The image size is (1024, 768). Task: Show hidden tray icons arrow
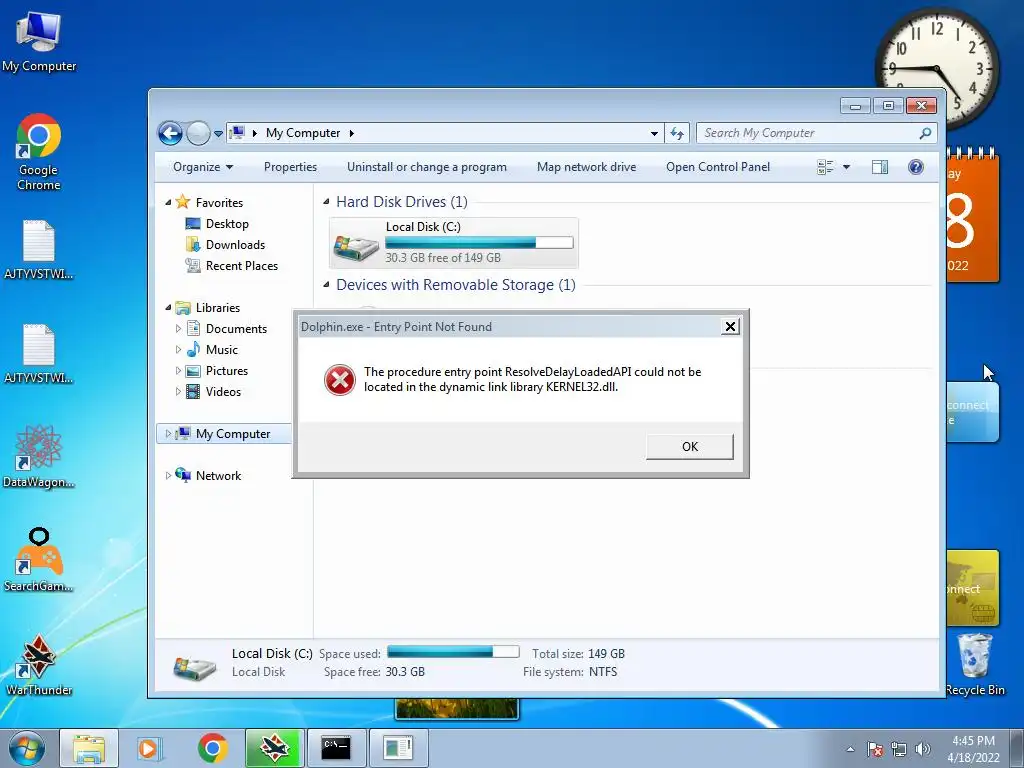(850, 749)
